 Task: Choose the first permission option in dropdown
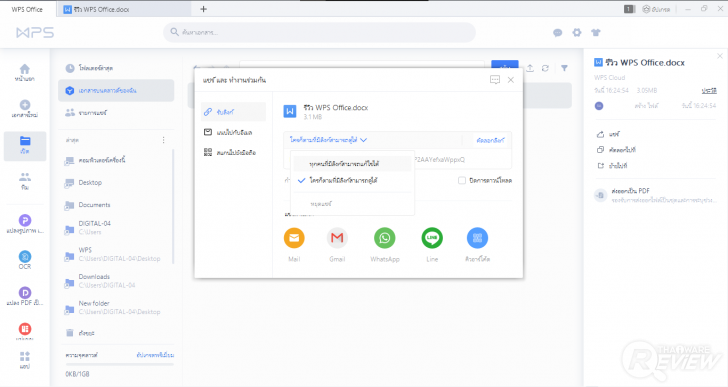point(352,164)
